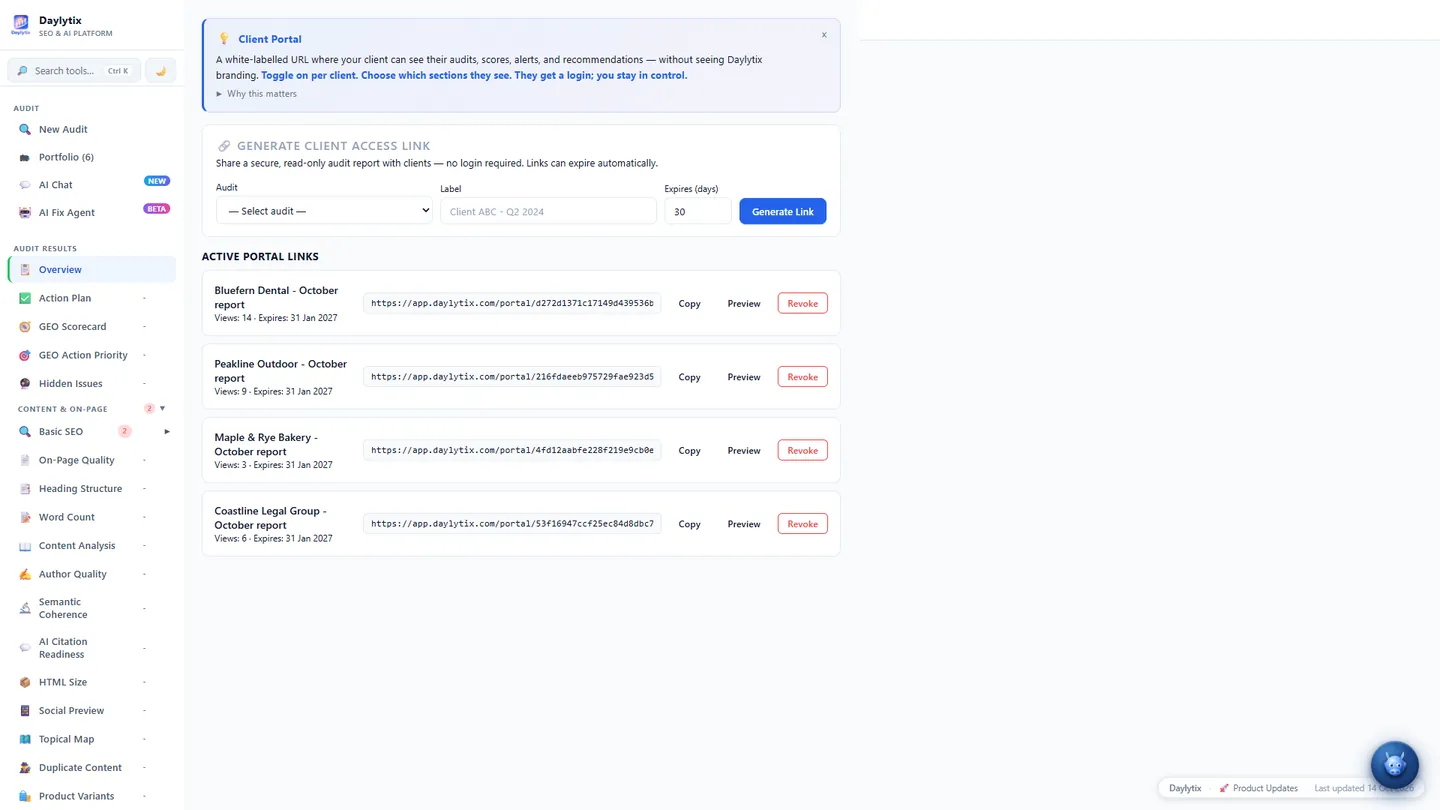Click the Action Plan checkmark icon

[25, 298]
